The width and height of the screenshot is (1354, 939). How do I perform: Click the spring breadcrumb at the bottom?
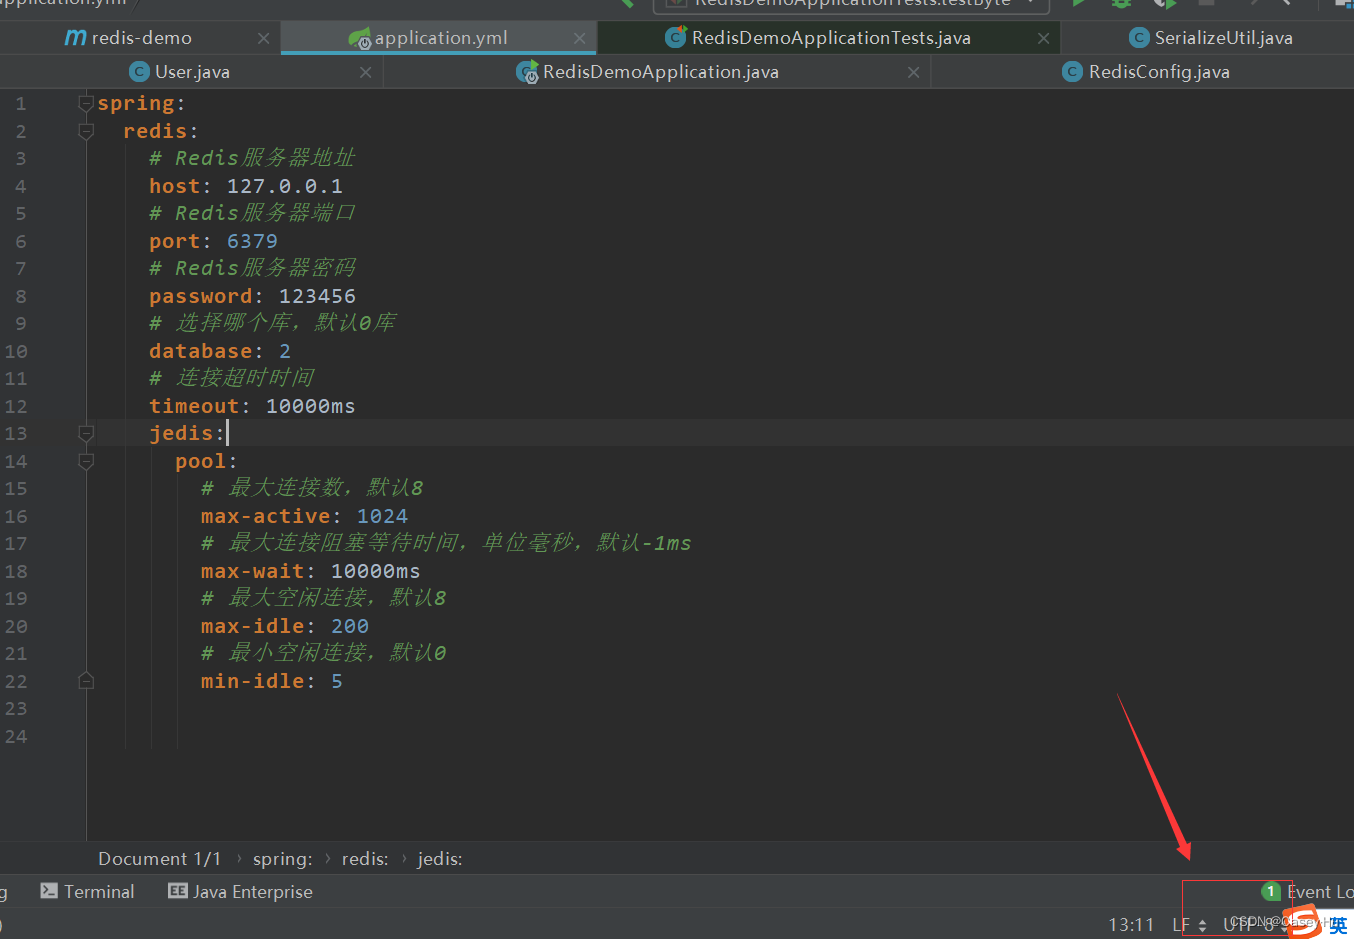[282, 858]
